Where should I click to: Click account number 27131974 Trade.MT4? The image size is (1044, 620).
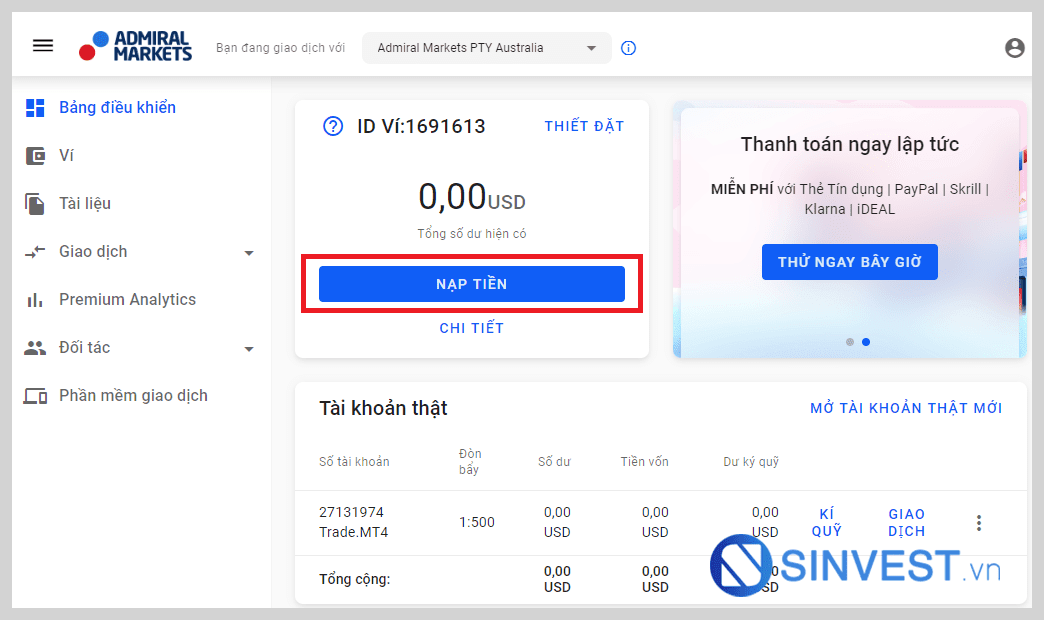coord(354,522)
